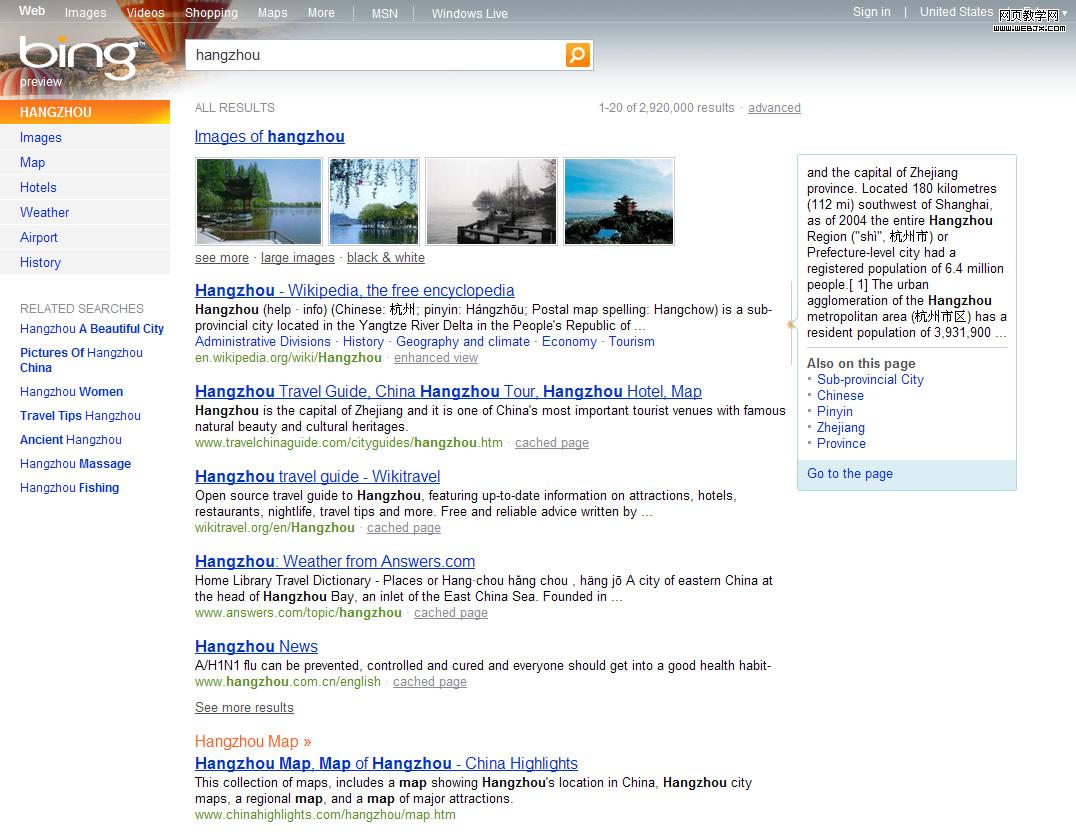1076x832 pixels.
Task: Open the hilltop pagoda image thumbnail
Action: tap(619, 201)
